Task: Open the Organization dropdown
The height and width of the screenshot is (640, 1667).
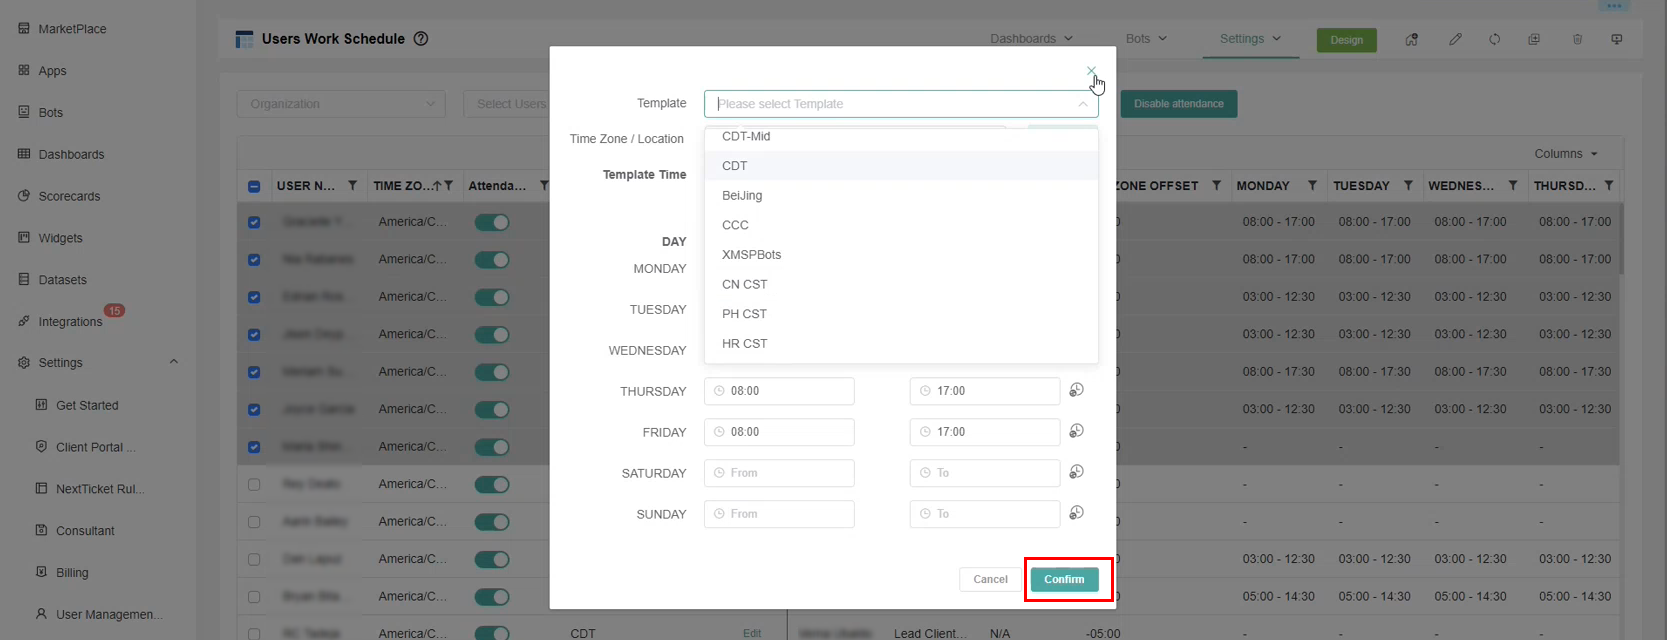Action: click(341, 104)
